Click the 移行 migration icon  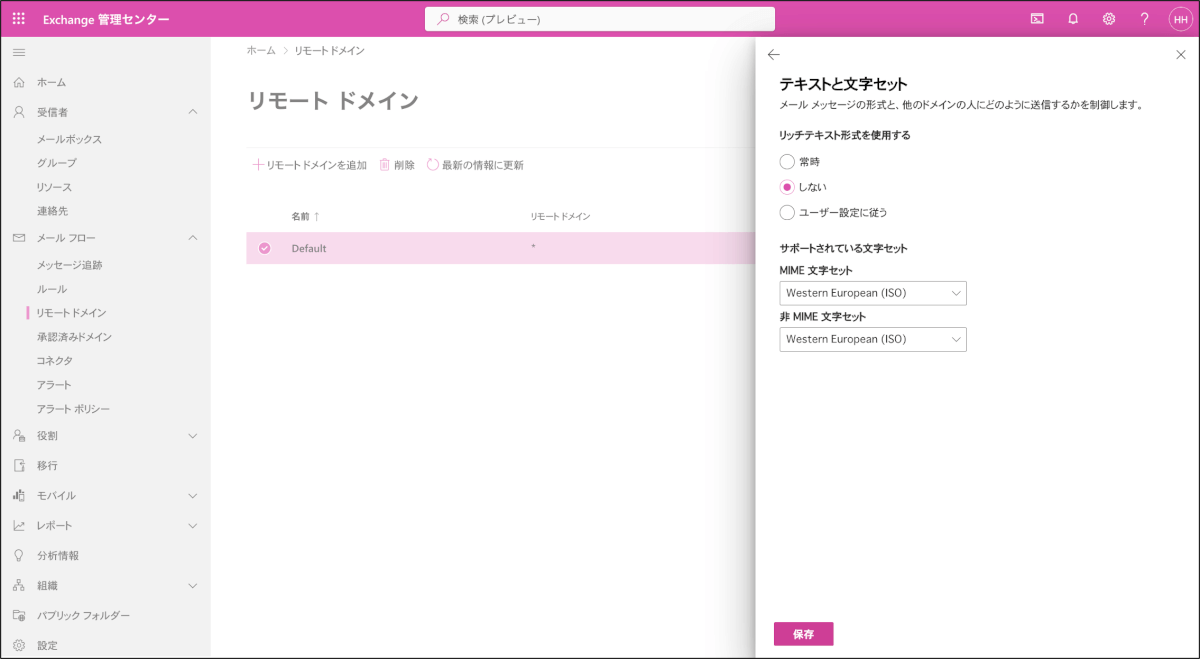[x=19, y=466]
